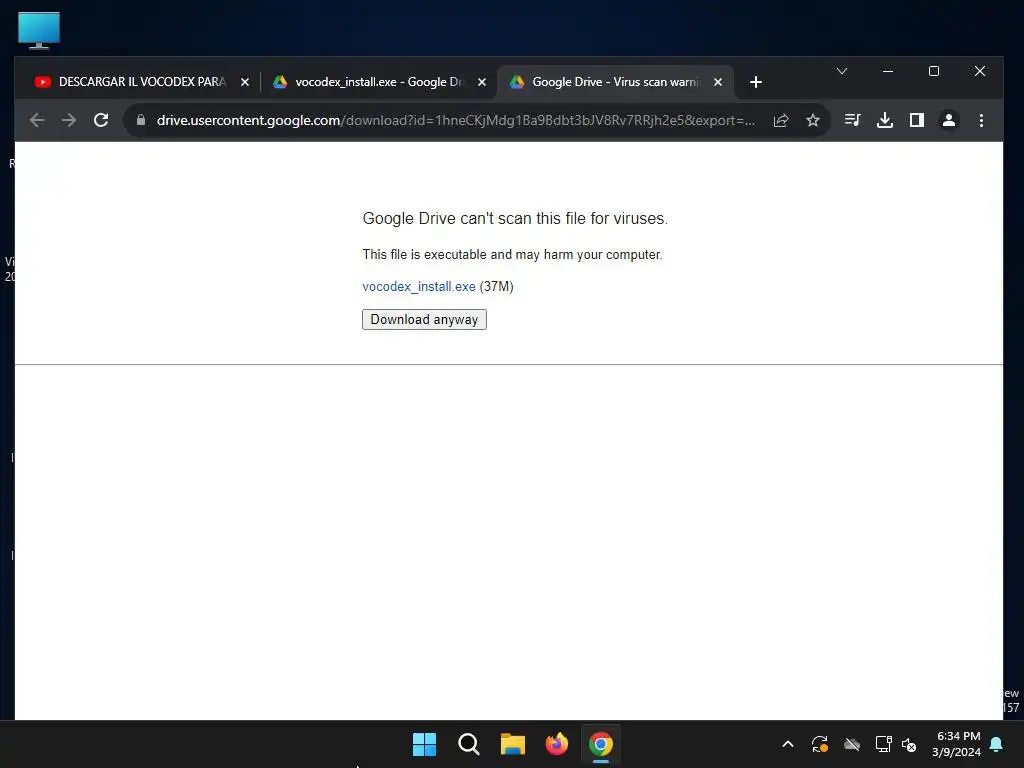Click the executable may harm warning text
This screenshot has height=768, width=1024.
tap(512, 255)
